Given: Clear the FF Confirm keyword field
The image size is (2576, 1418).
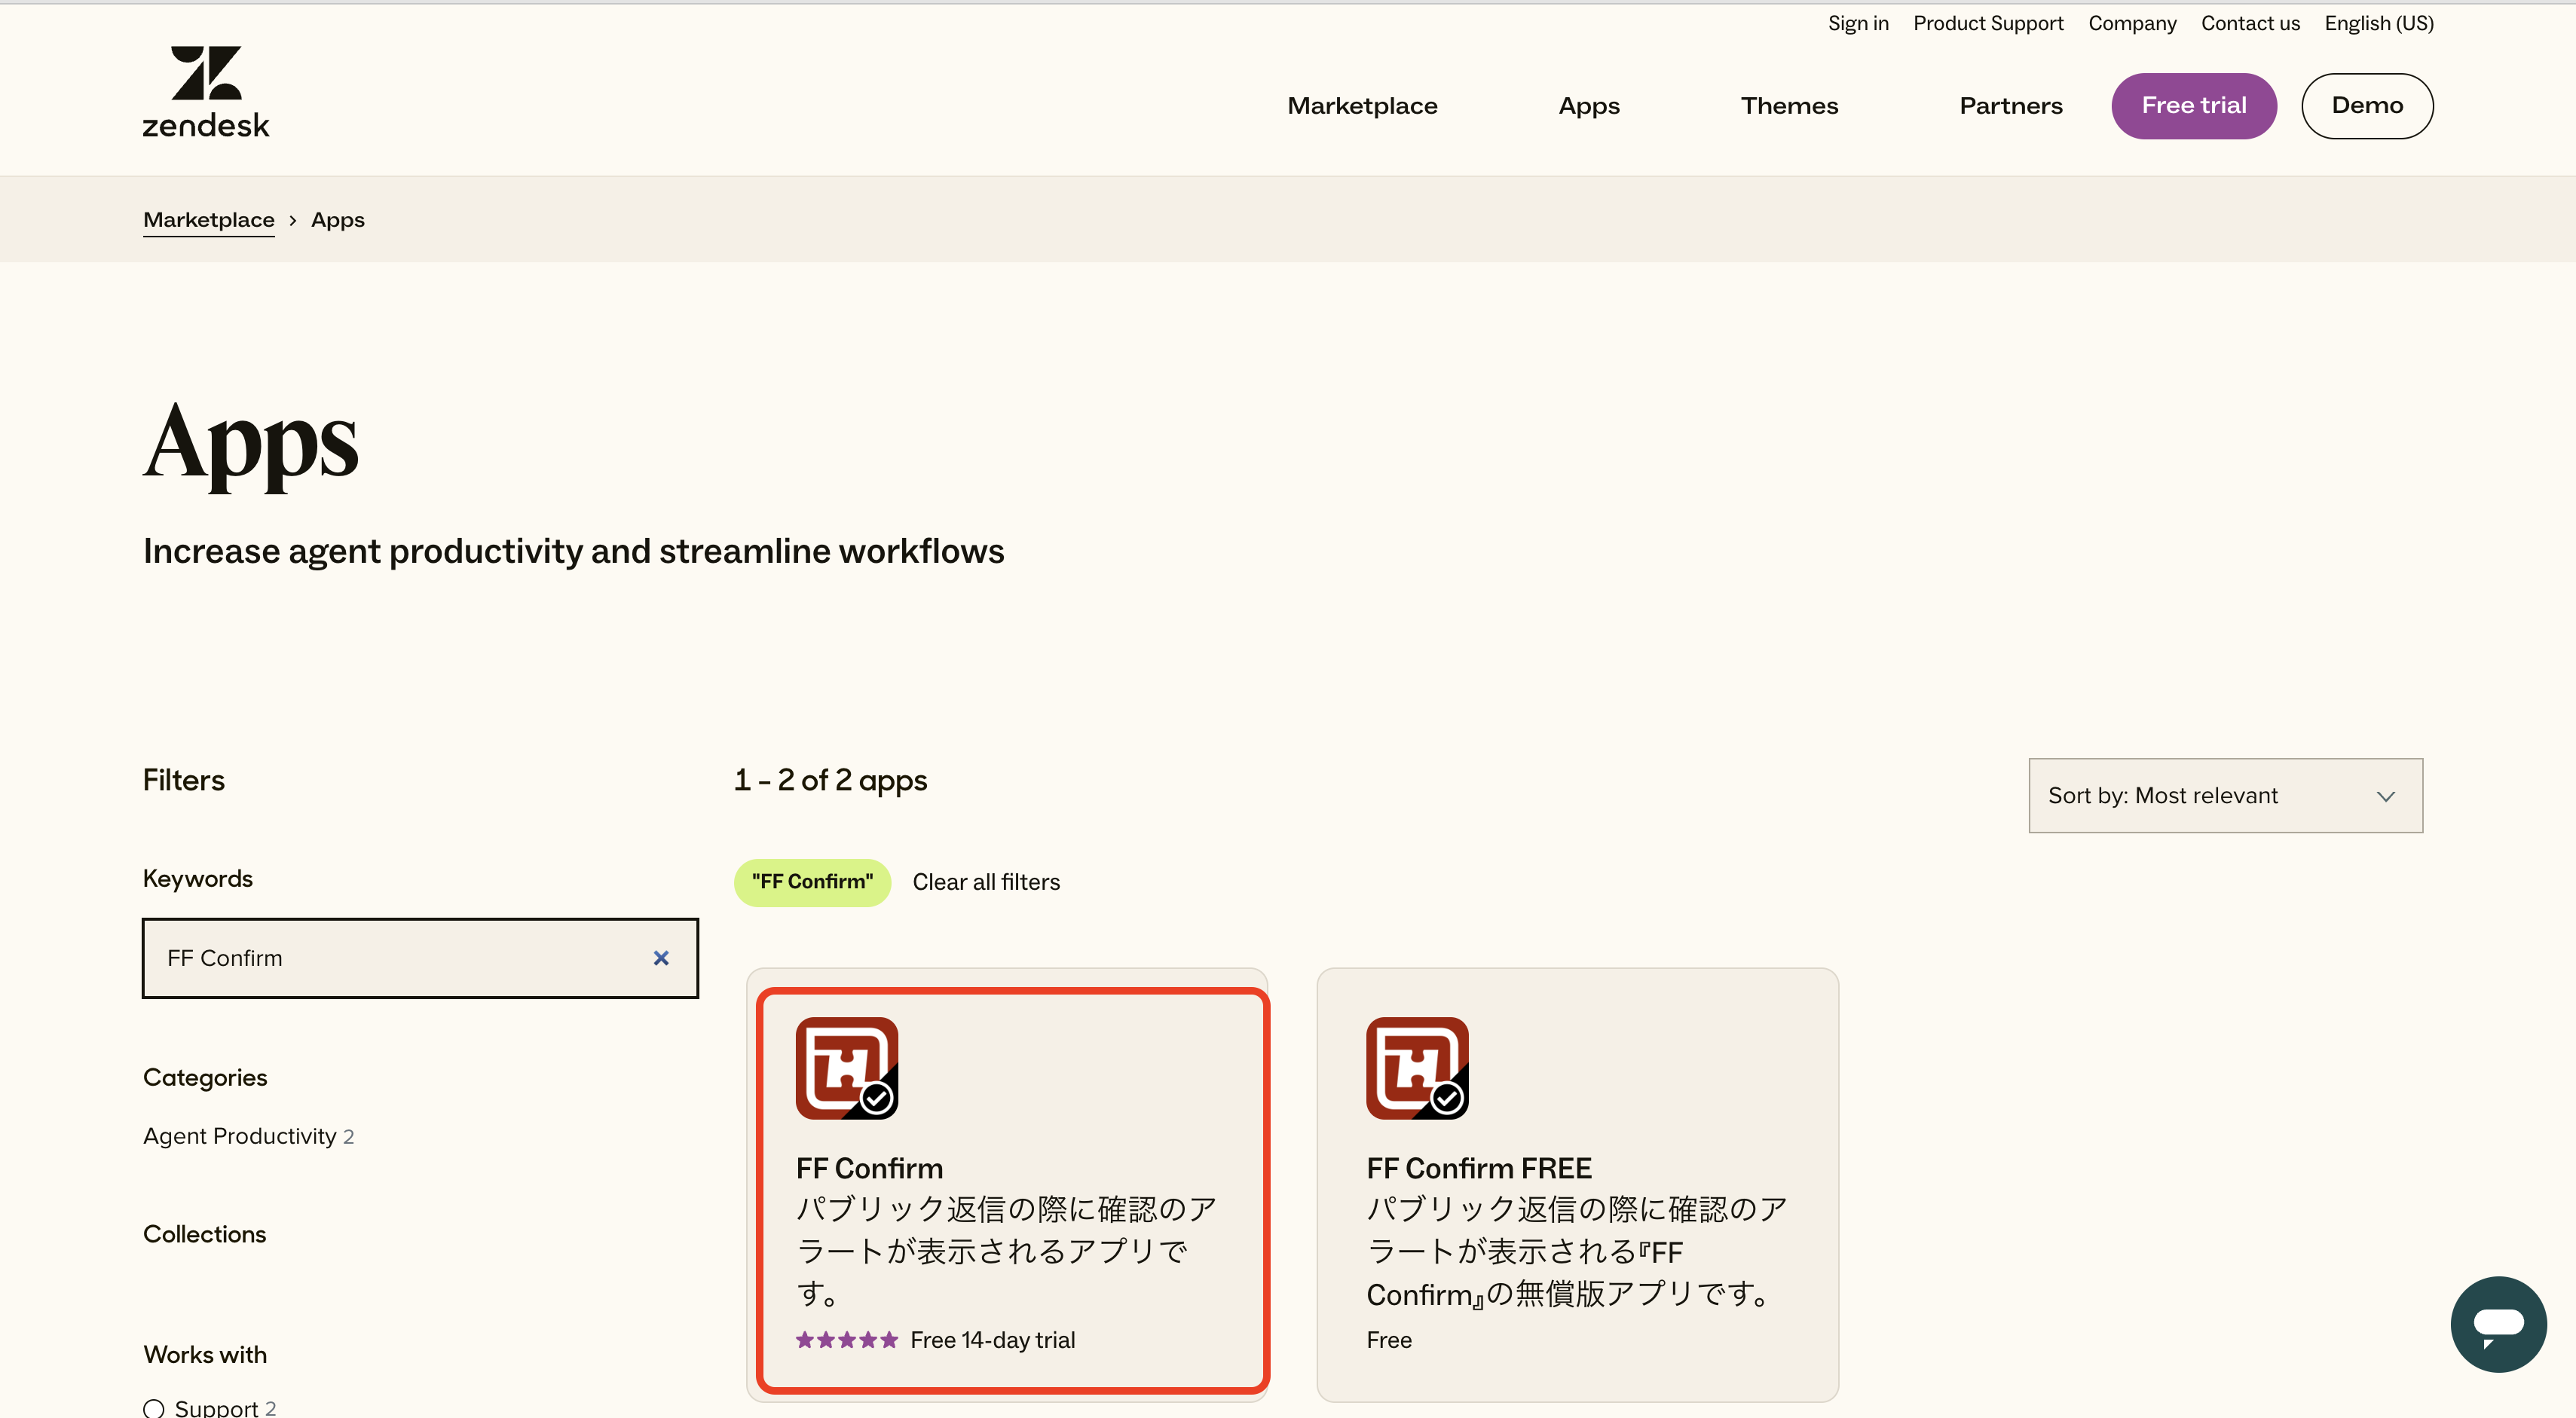Looking at the screenshot, I should (661, 958).
